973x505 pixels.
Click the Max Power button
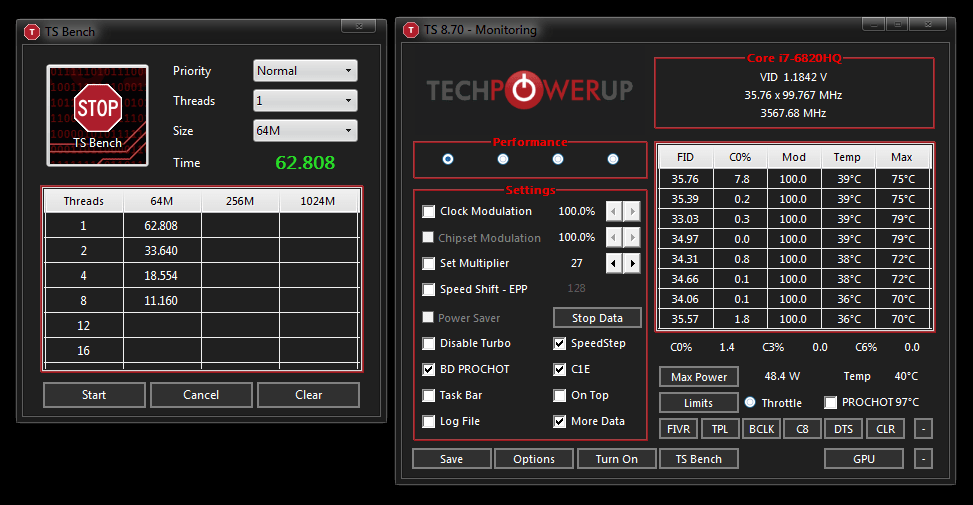[x=699, y=377]
